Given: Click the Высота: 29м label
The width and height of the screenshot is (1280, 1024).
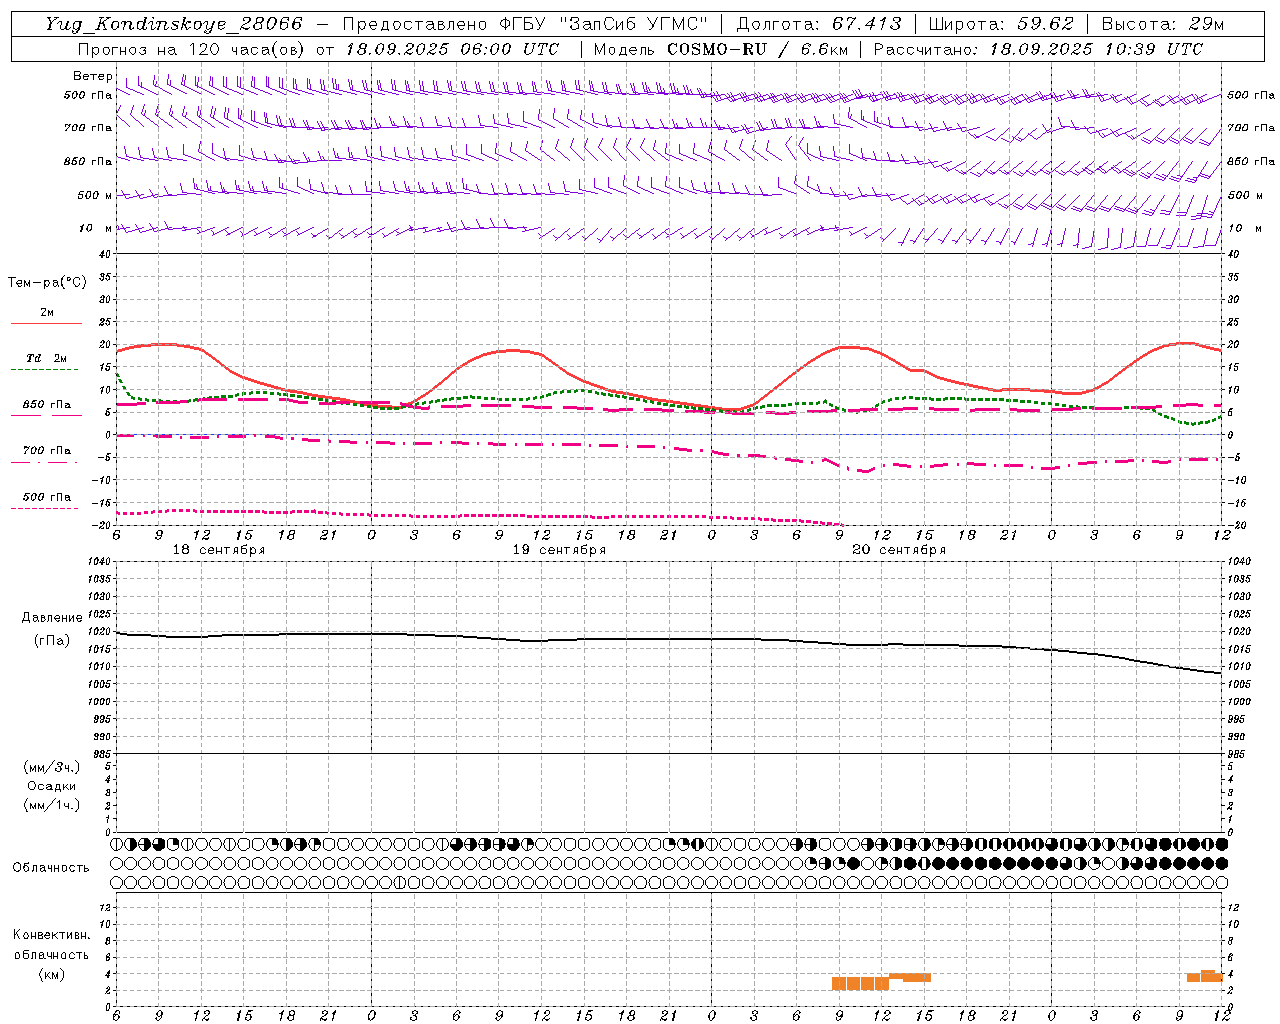Looking at the screenshot, I should 1162,24.
